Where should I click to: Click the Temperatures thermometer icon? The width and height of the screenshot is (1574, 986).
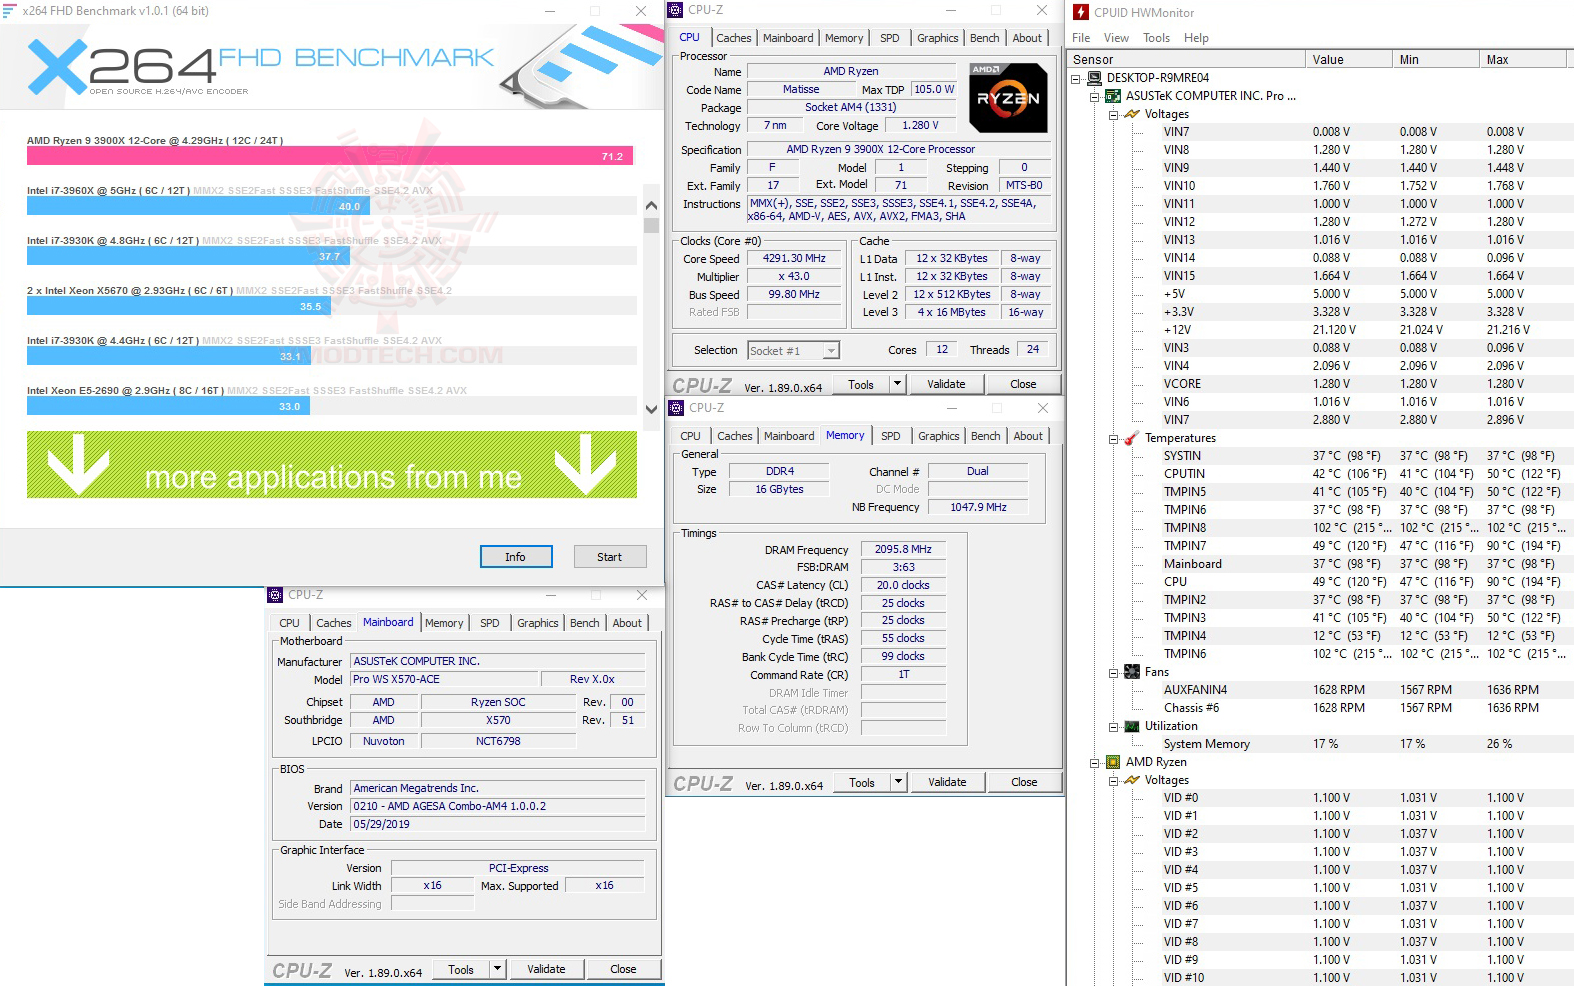(1132, 438)
